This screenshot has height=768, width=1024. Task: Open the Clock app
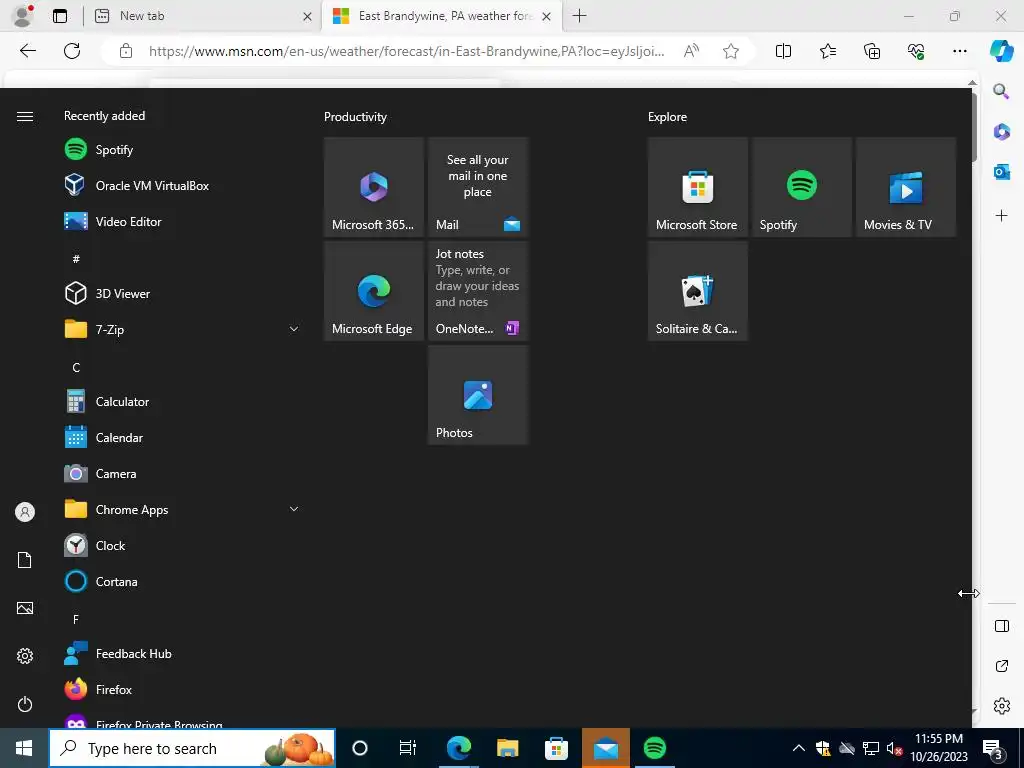(182, 545)
